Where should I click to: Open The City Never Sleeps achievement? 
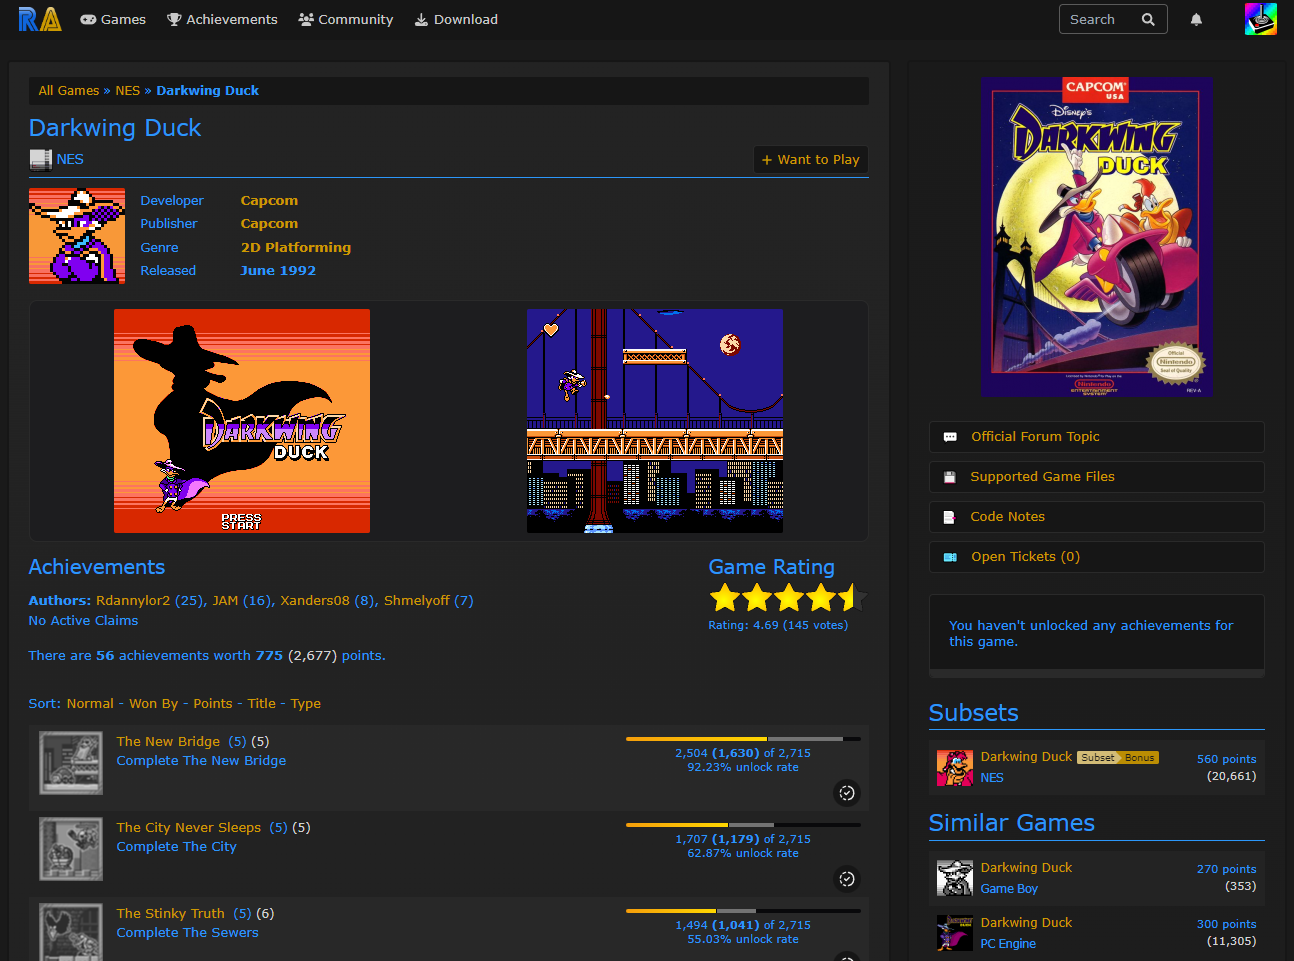tap(189, 827)
